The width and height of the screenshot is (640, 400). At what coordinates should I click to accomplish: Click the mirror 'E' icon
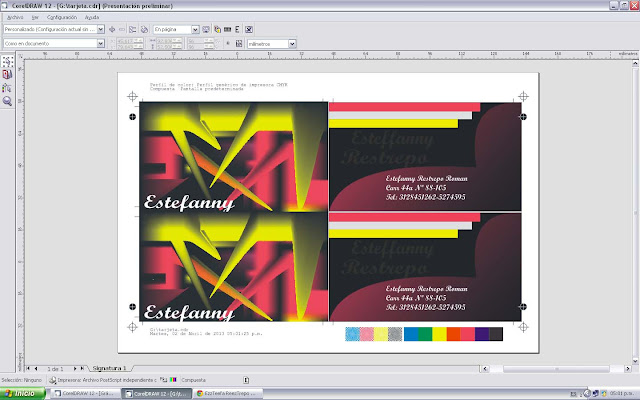[238, 29]
